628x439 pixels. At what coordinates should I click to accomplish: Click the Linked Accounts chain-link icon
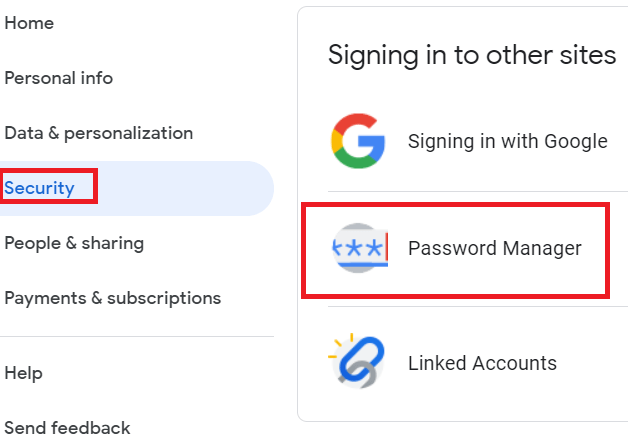[x=358, y=362]
